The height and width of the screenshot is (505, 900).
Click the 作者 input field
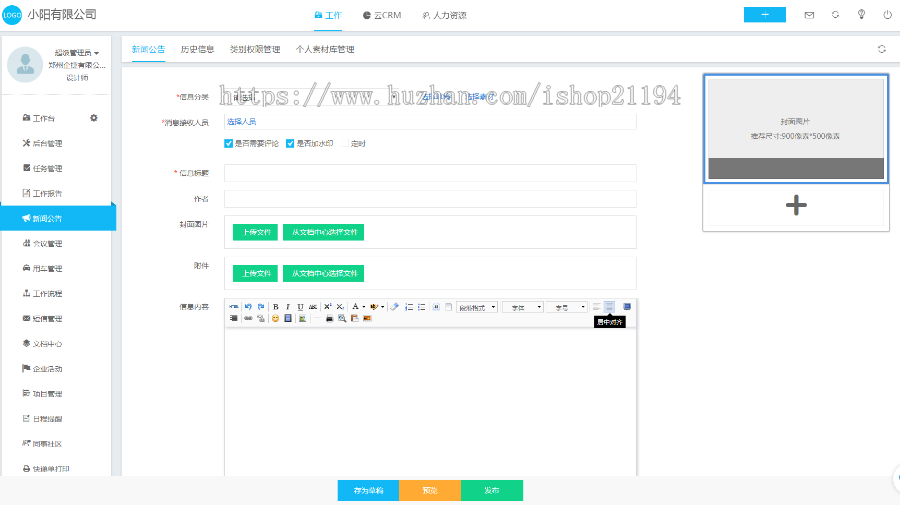[430, 199]
